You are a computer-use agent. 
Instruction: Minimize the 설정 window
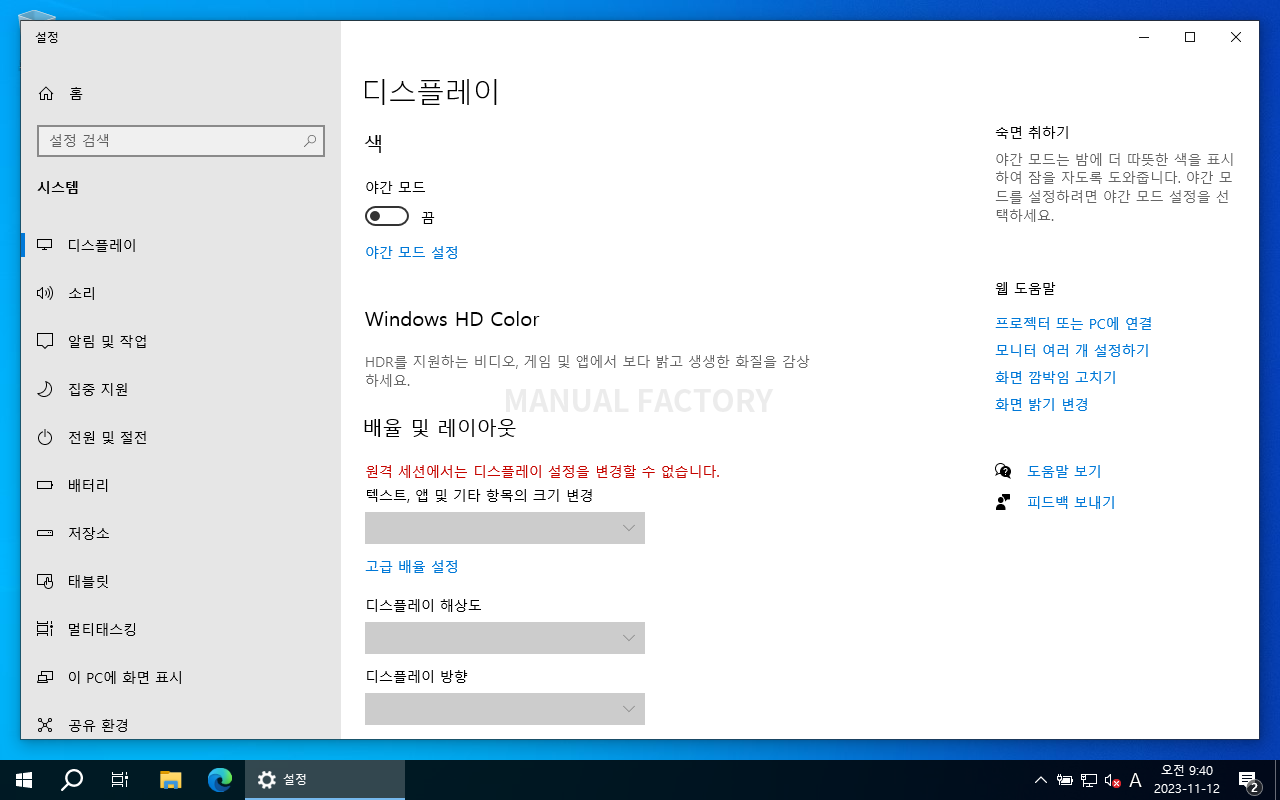coord(1144,37)
